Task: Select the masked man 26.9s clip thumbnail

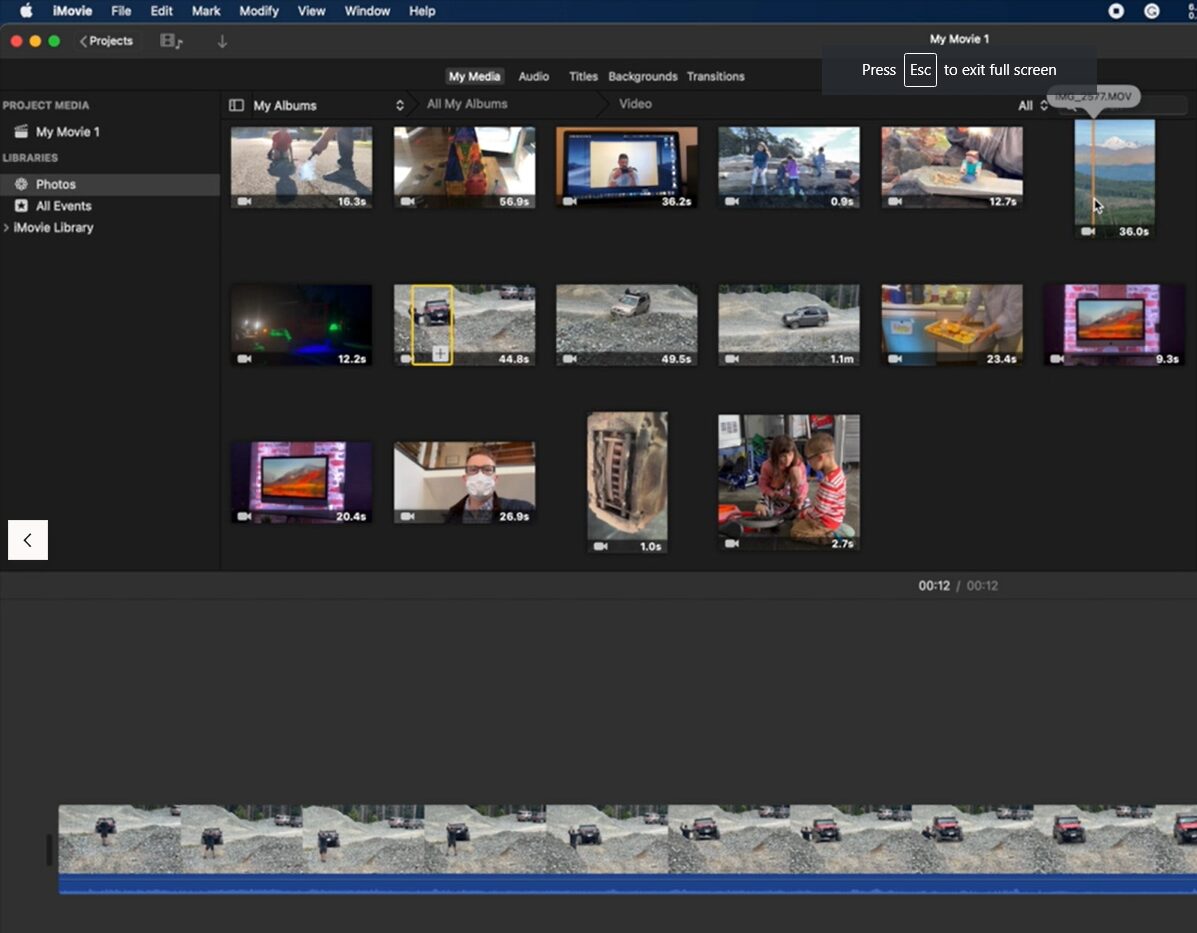Action: 464,482
